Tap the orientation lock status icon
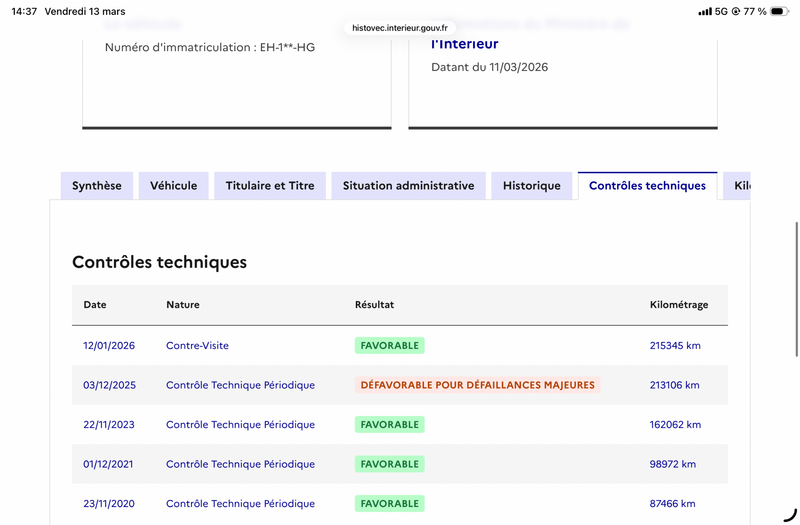The image size is (800, 525). coord(736,11)
